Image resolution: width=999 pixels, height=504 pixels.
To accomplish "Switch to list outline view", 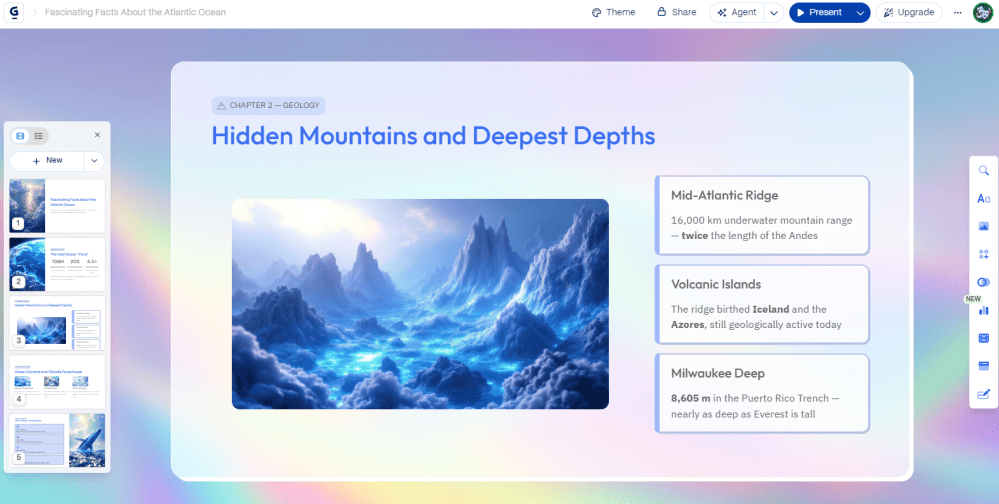I will pos(38,135).
